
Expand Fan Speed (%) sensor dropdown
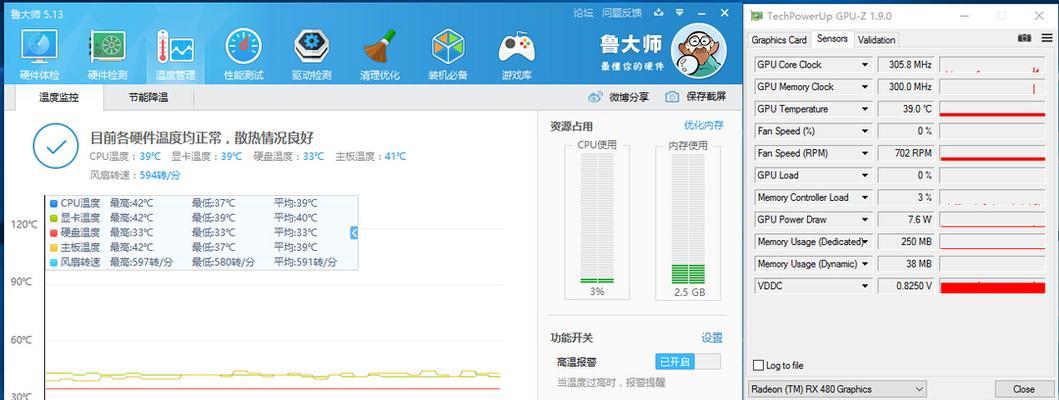(x=864, y=131)
